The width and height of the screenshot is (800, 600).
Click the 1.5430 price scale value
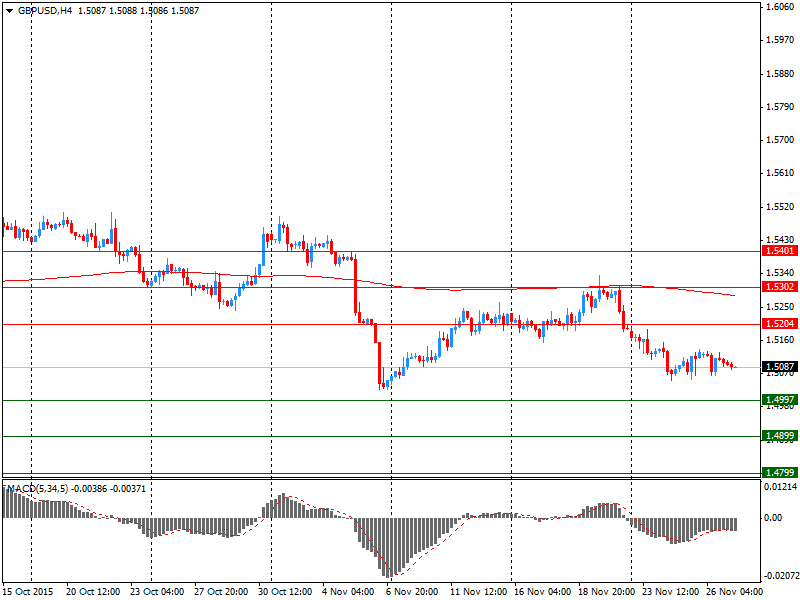click(780, 240)
